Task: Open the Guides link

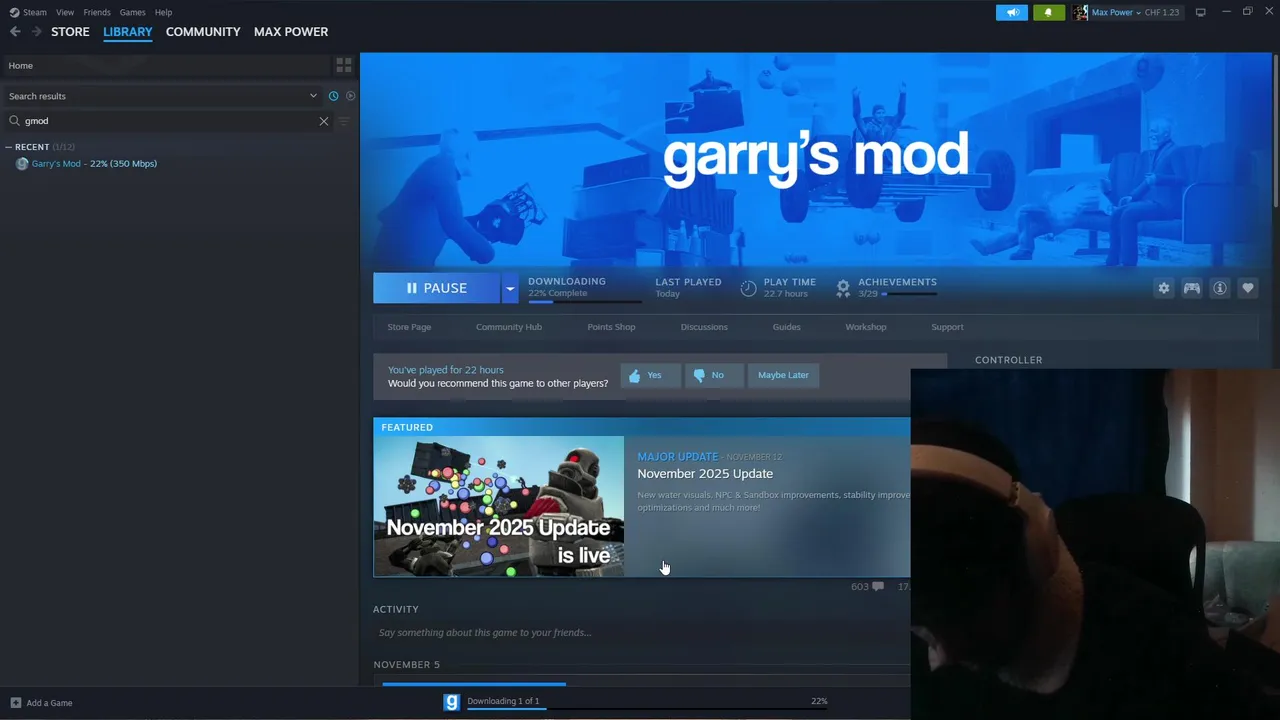Action: (786, 327)
